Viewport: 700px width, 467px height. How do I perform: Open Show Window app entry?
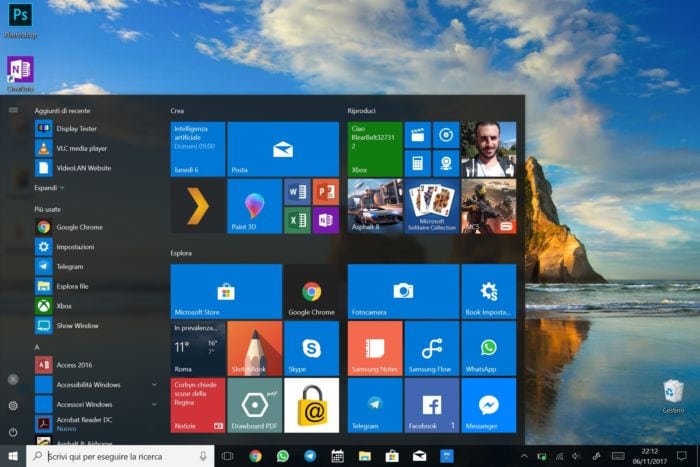(95, 325)
